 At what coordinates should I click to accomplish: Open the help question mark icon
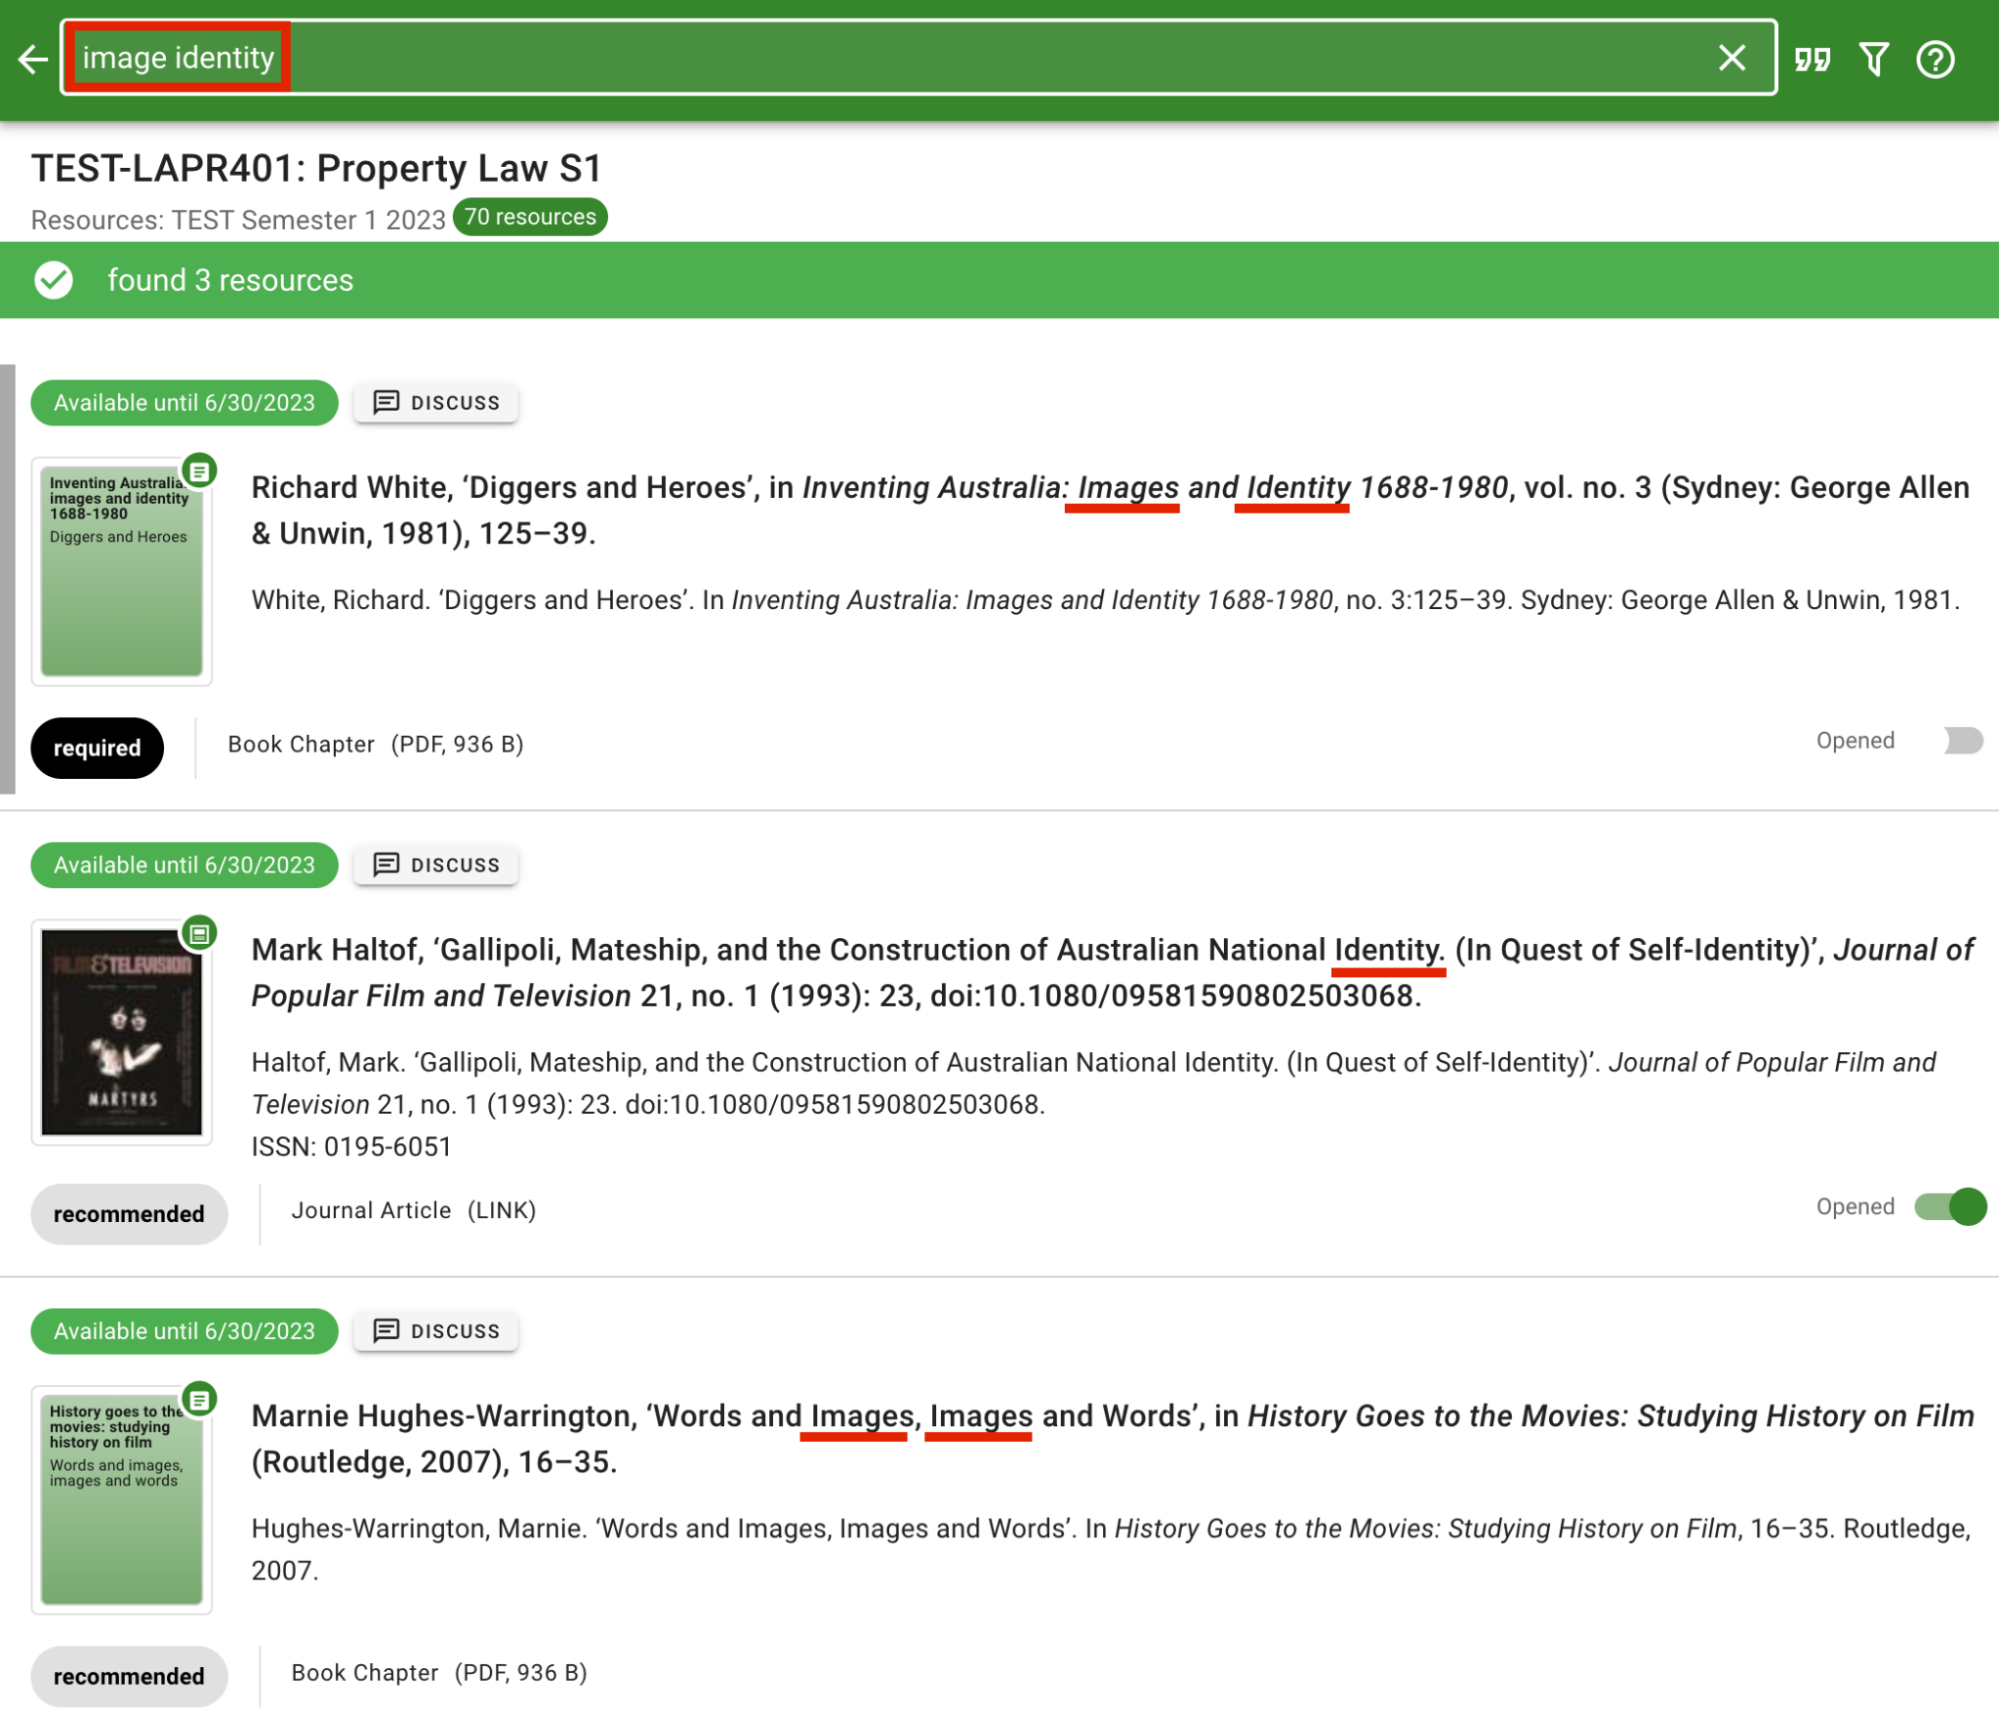click(1934, 59)
